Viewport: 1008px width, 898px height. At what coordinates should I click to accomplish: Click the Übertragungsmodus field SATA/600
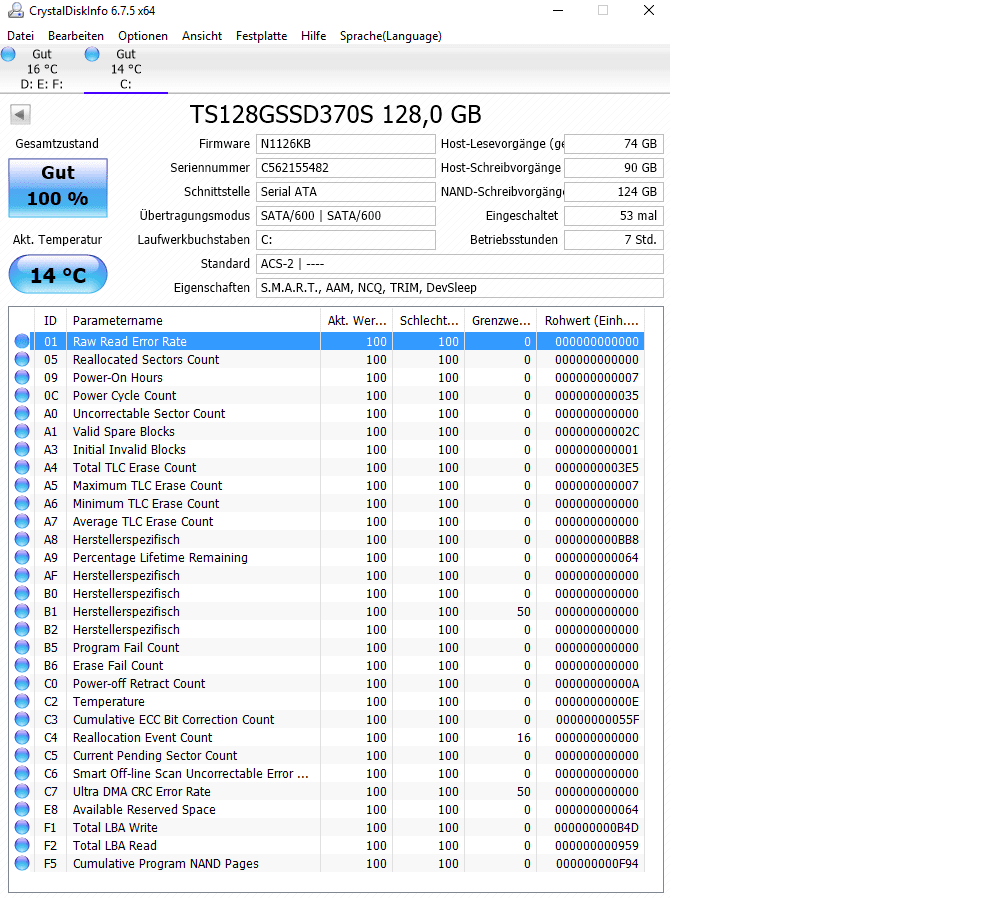tap(346, 216)
